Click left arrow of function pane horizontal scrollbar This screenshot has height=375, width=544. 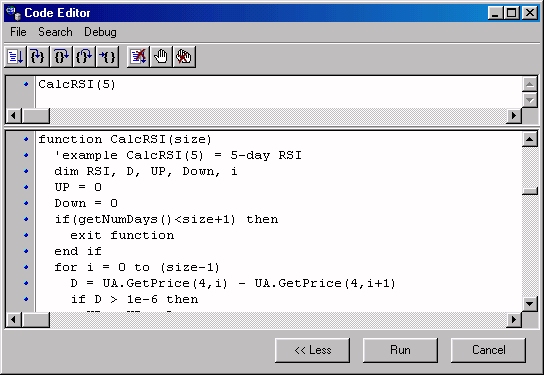tap(14, 319)
